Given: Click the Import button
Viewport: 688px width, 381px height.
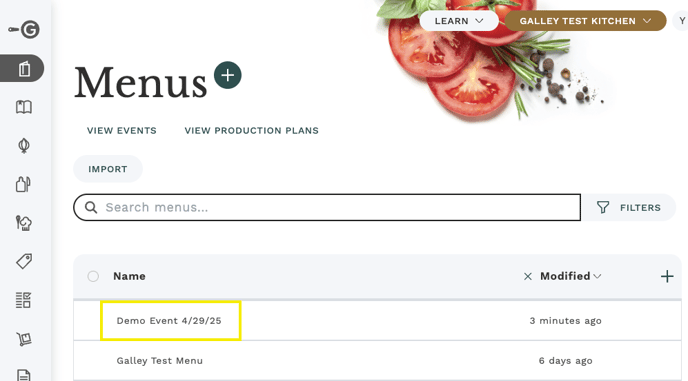Looking at the screenshot, I should [108, 169].
